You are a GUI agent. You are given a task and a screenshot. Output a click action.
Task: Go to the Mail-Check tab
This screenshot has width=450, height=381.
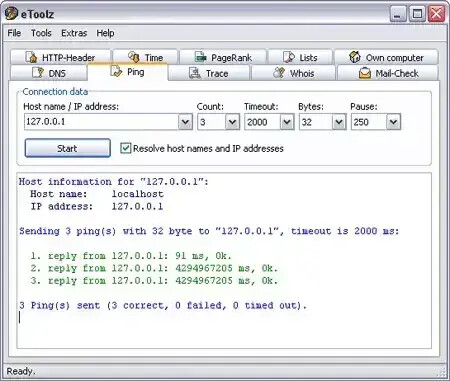click(388, 73)
